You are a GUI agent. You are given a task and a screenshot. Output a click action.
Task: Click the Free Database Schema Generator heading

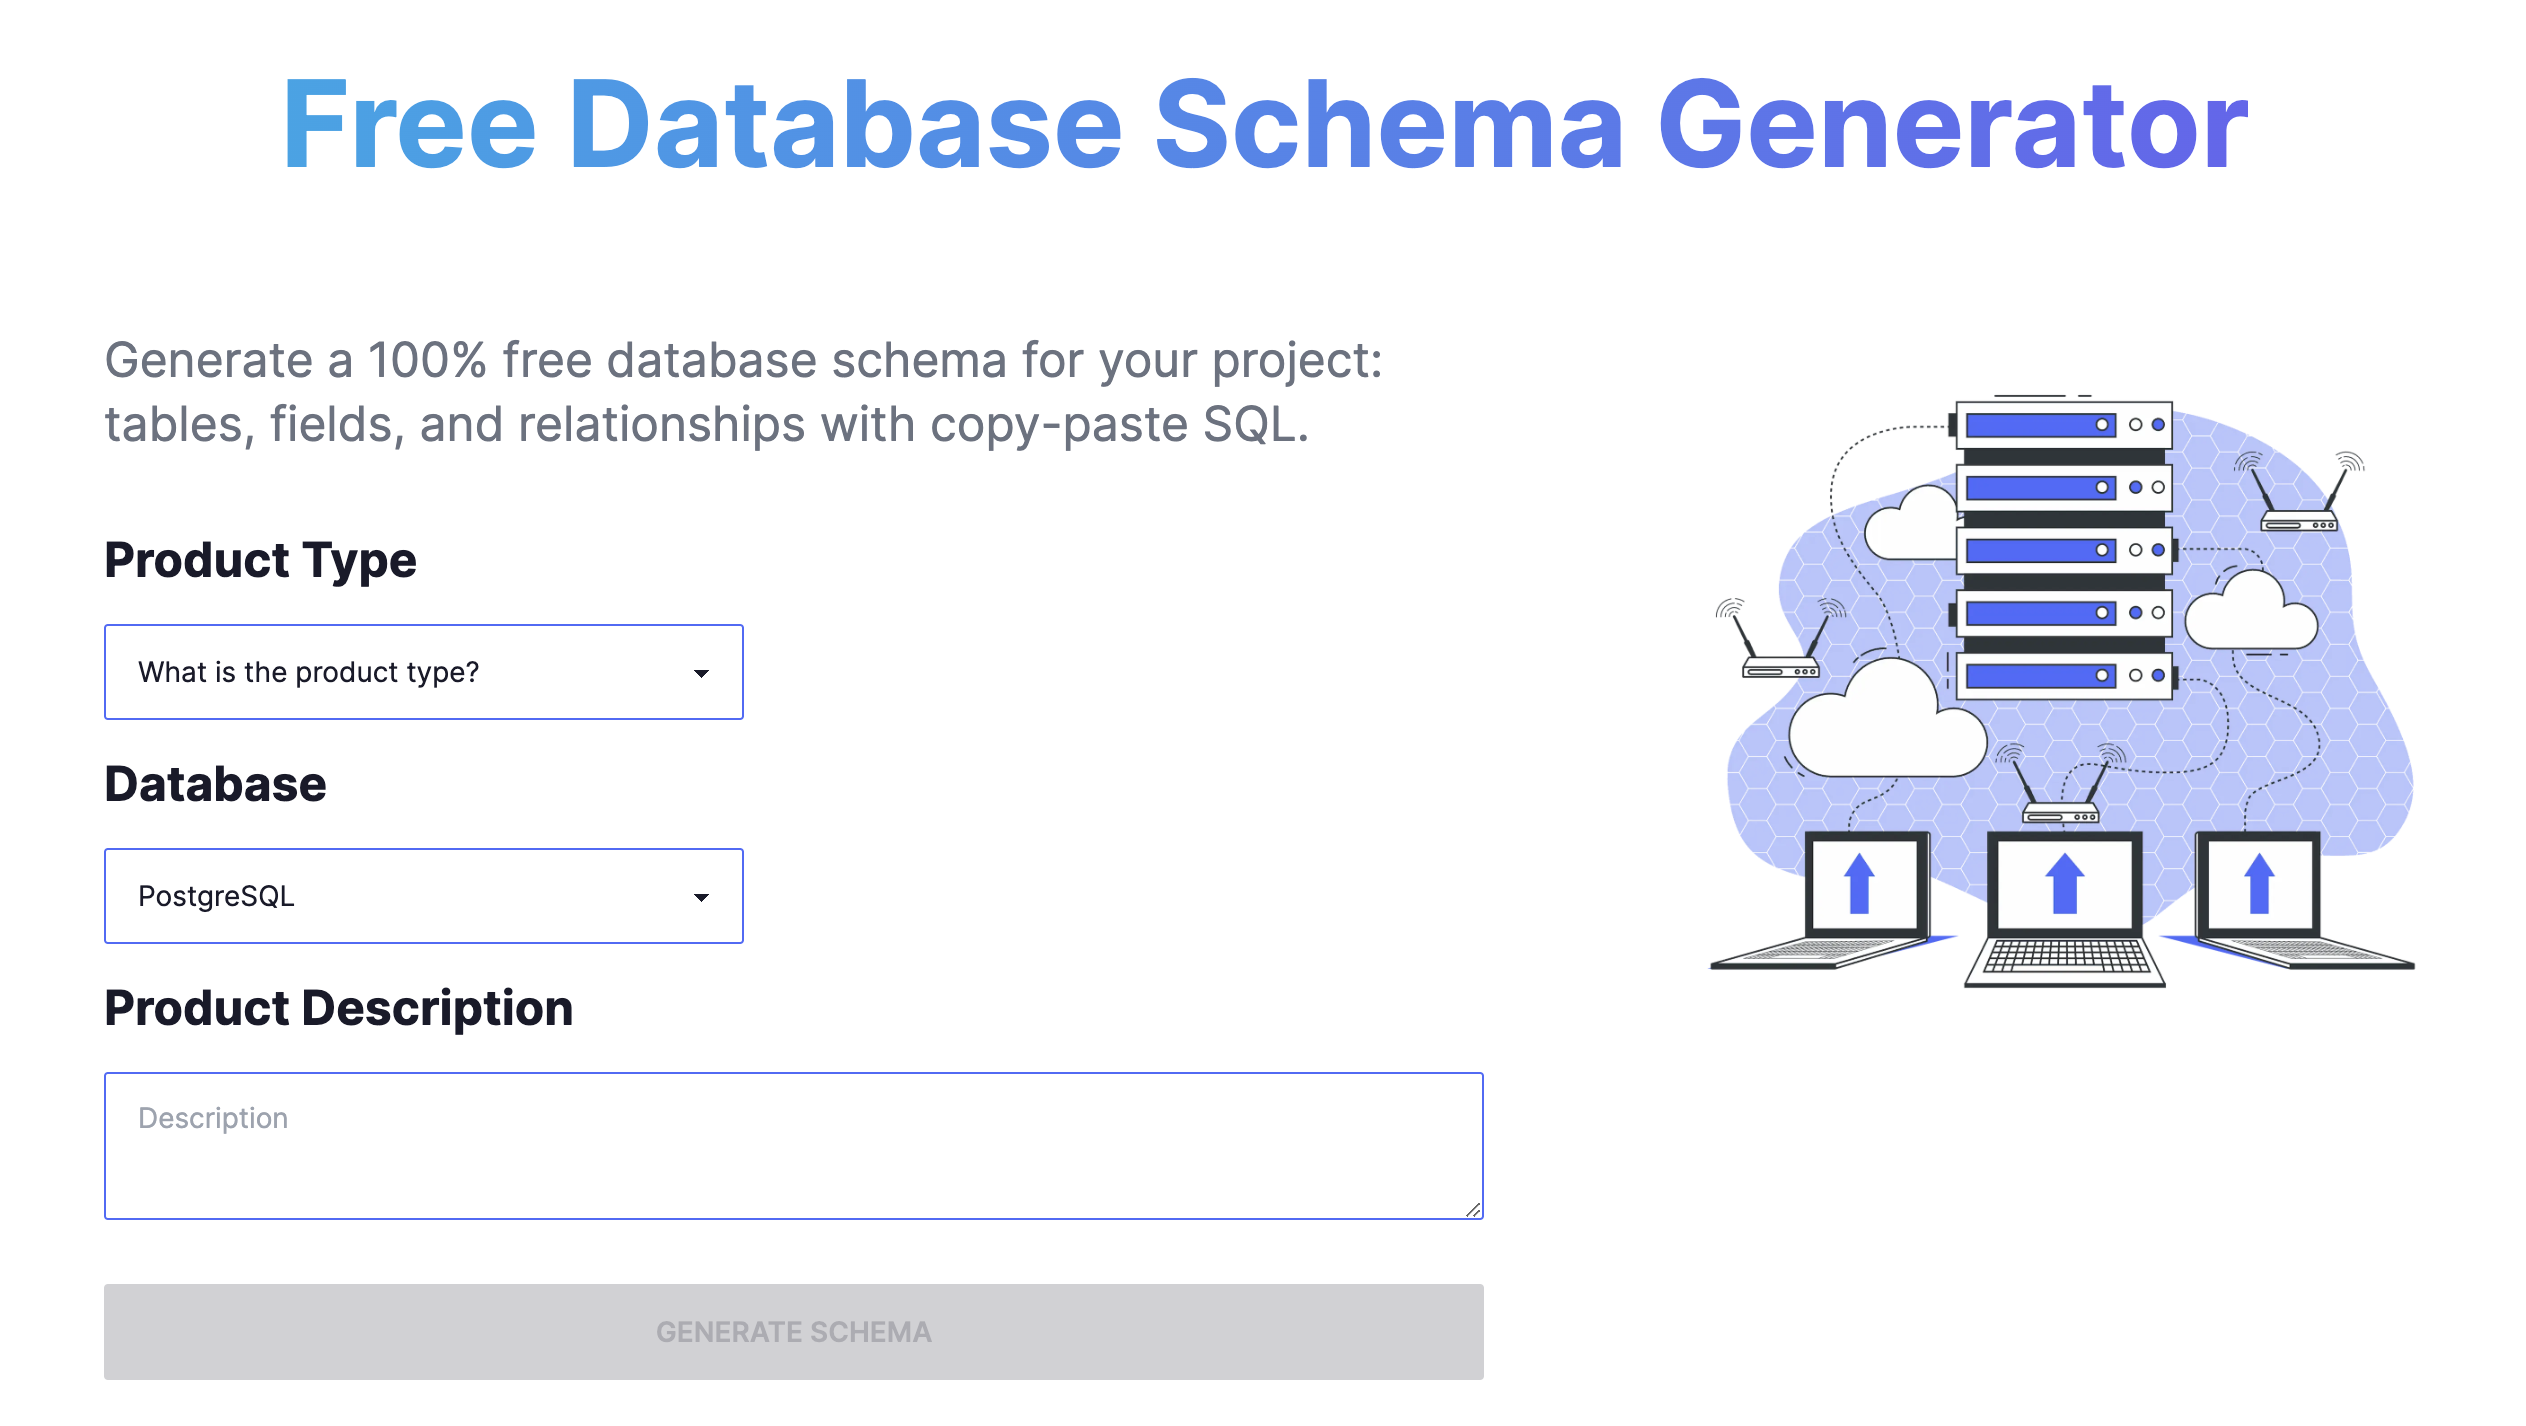click(1262, 124)
